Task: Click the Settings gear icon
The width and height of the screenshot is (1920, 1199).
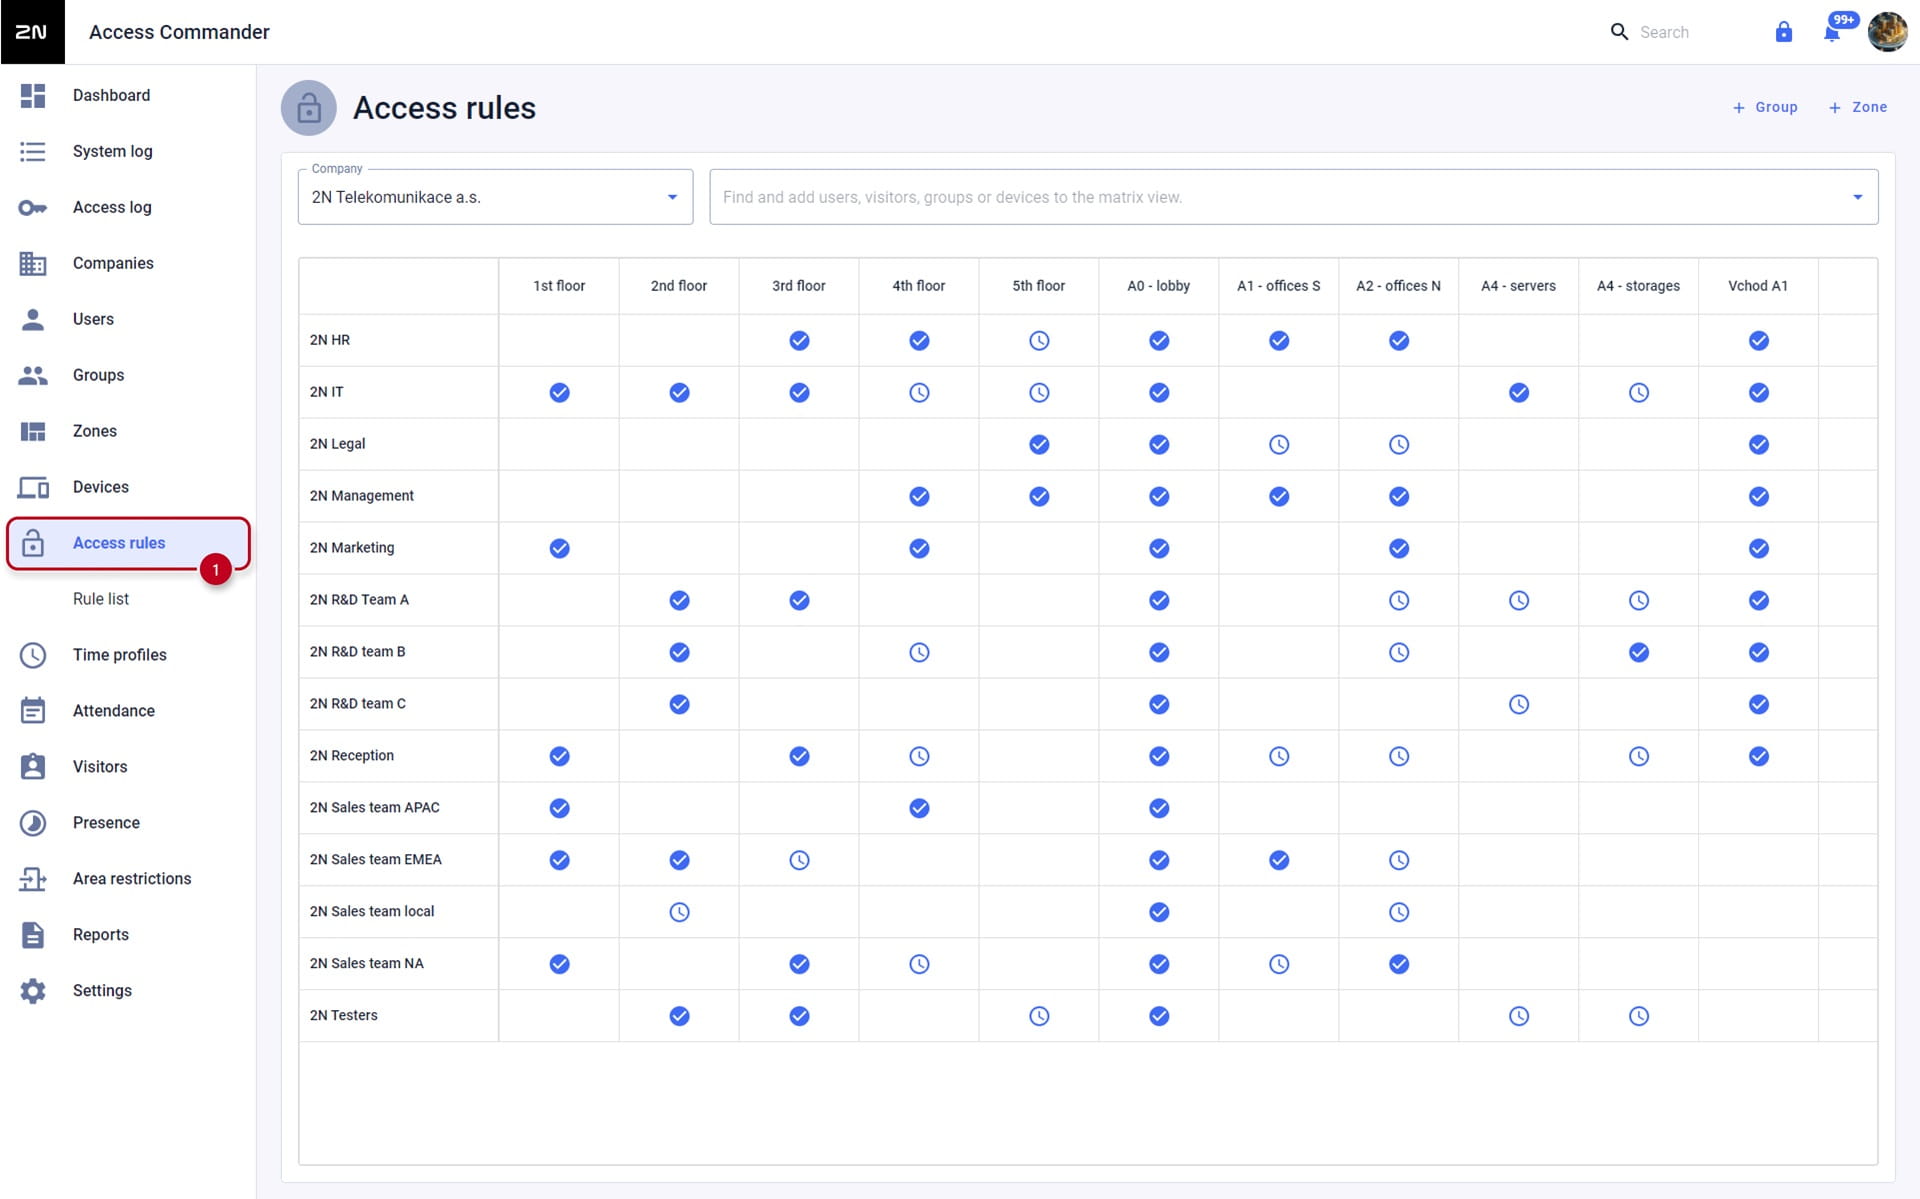Action: (x=33, y=991)
